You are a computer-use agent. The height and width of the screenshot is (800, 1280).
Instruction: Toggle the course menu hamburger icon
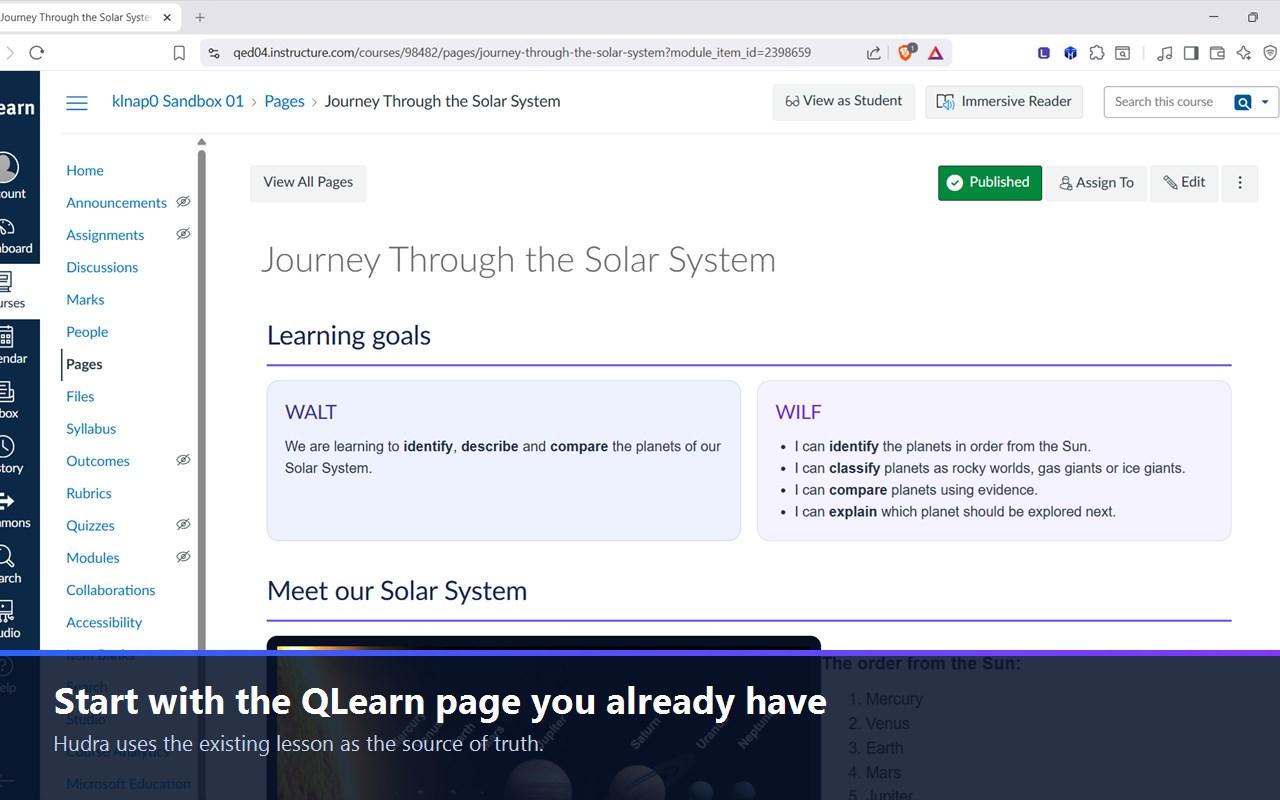coord(77,102)
